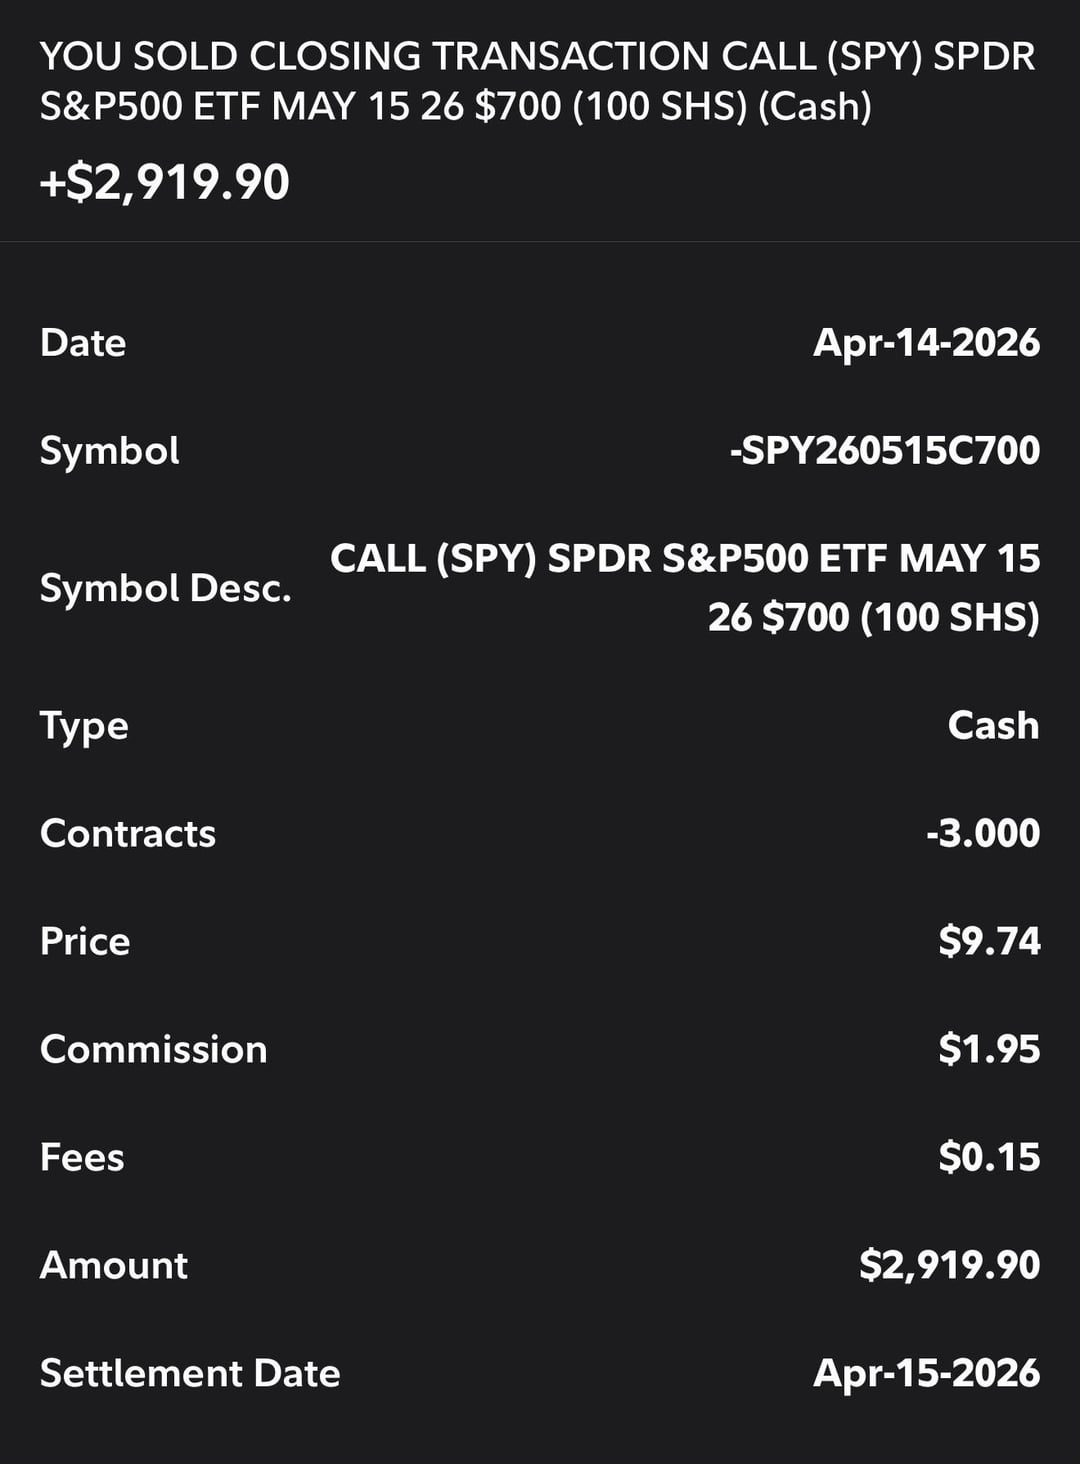Tap the transaction title at the top
This screenshot has width=1080, height=1464.
[537, 81]
